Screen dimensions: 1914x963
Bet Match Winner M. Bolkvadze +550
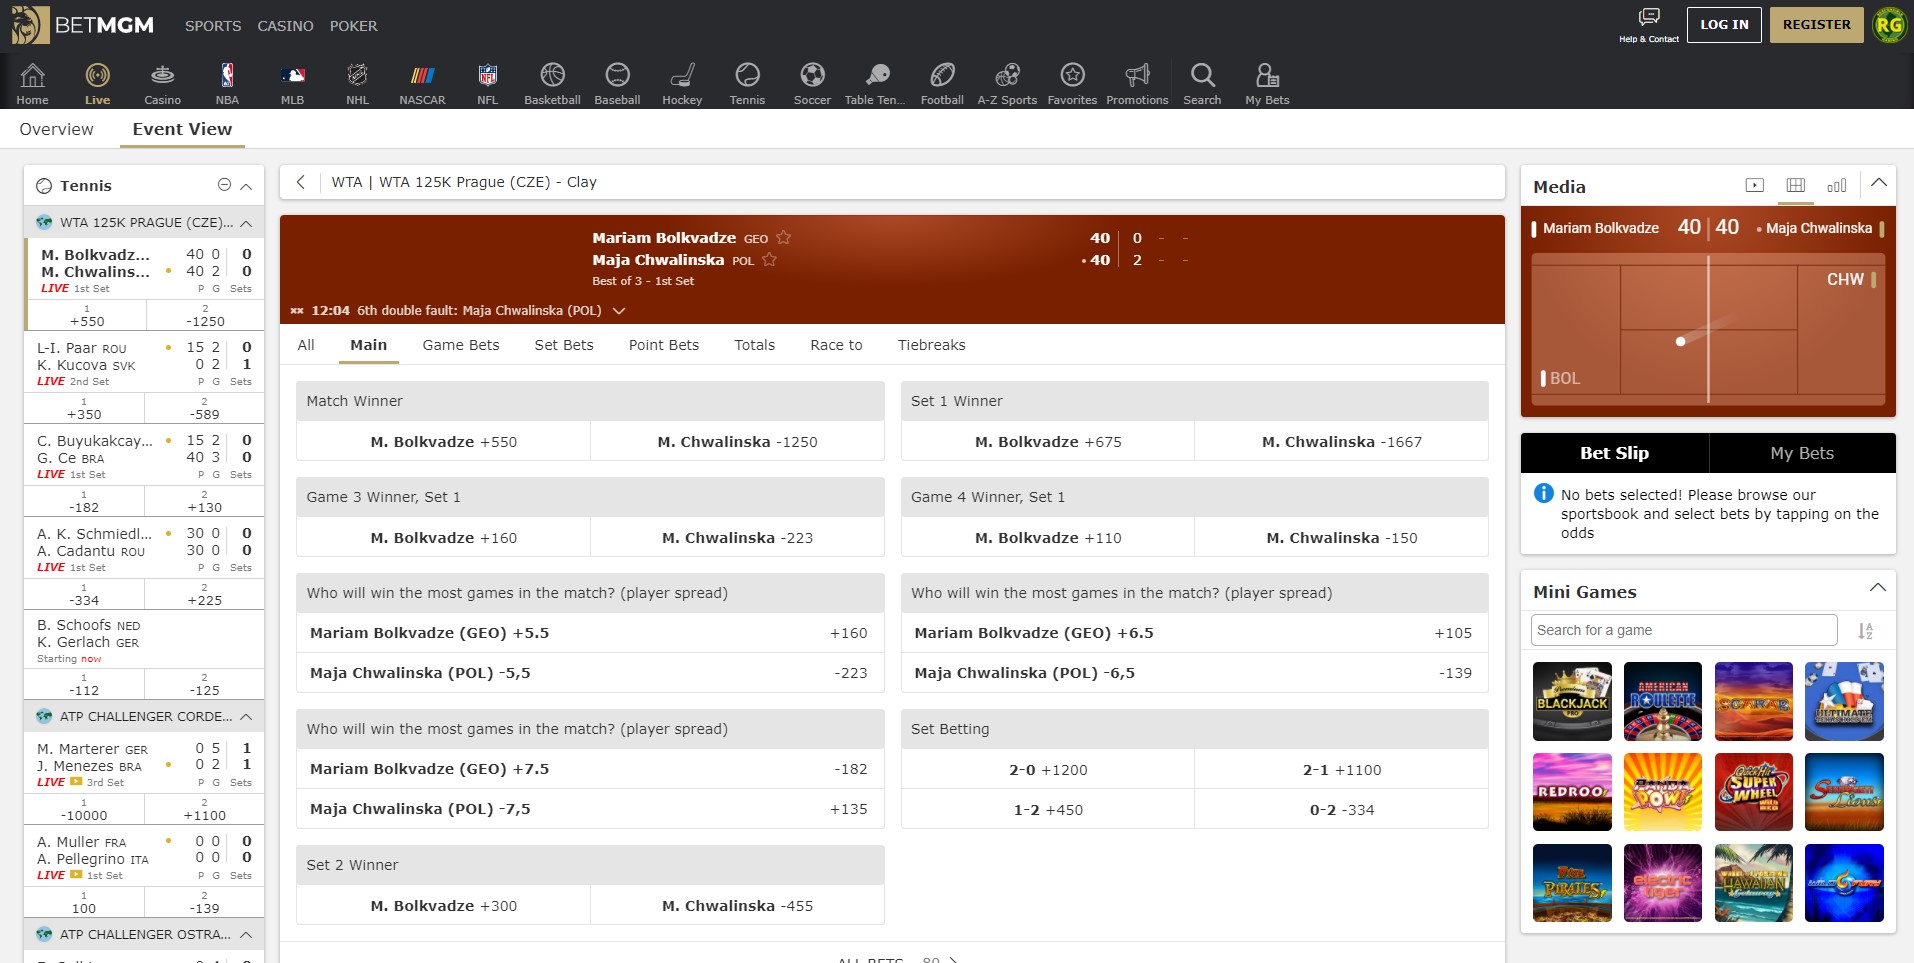(x=443, y=441)
